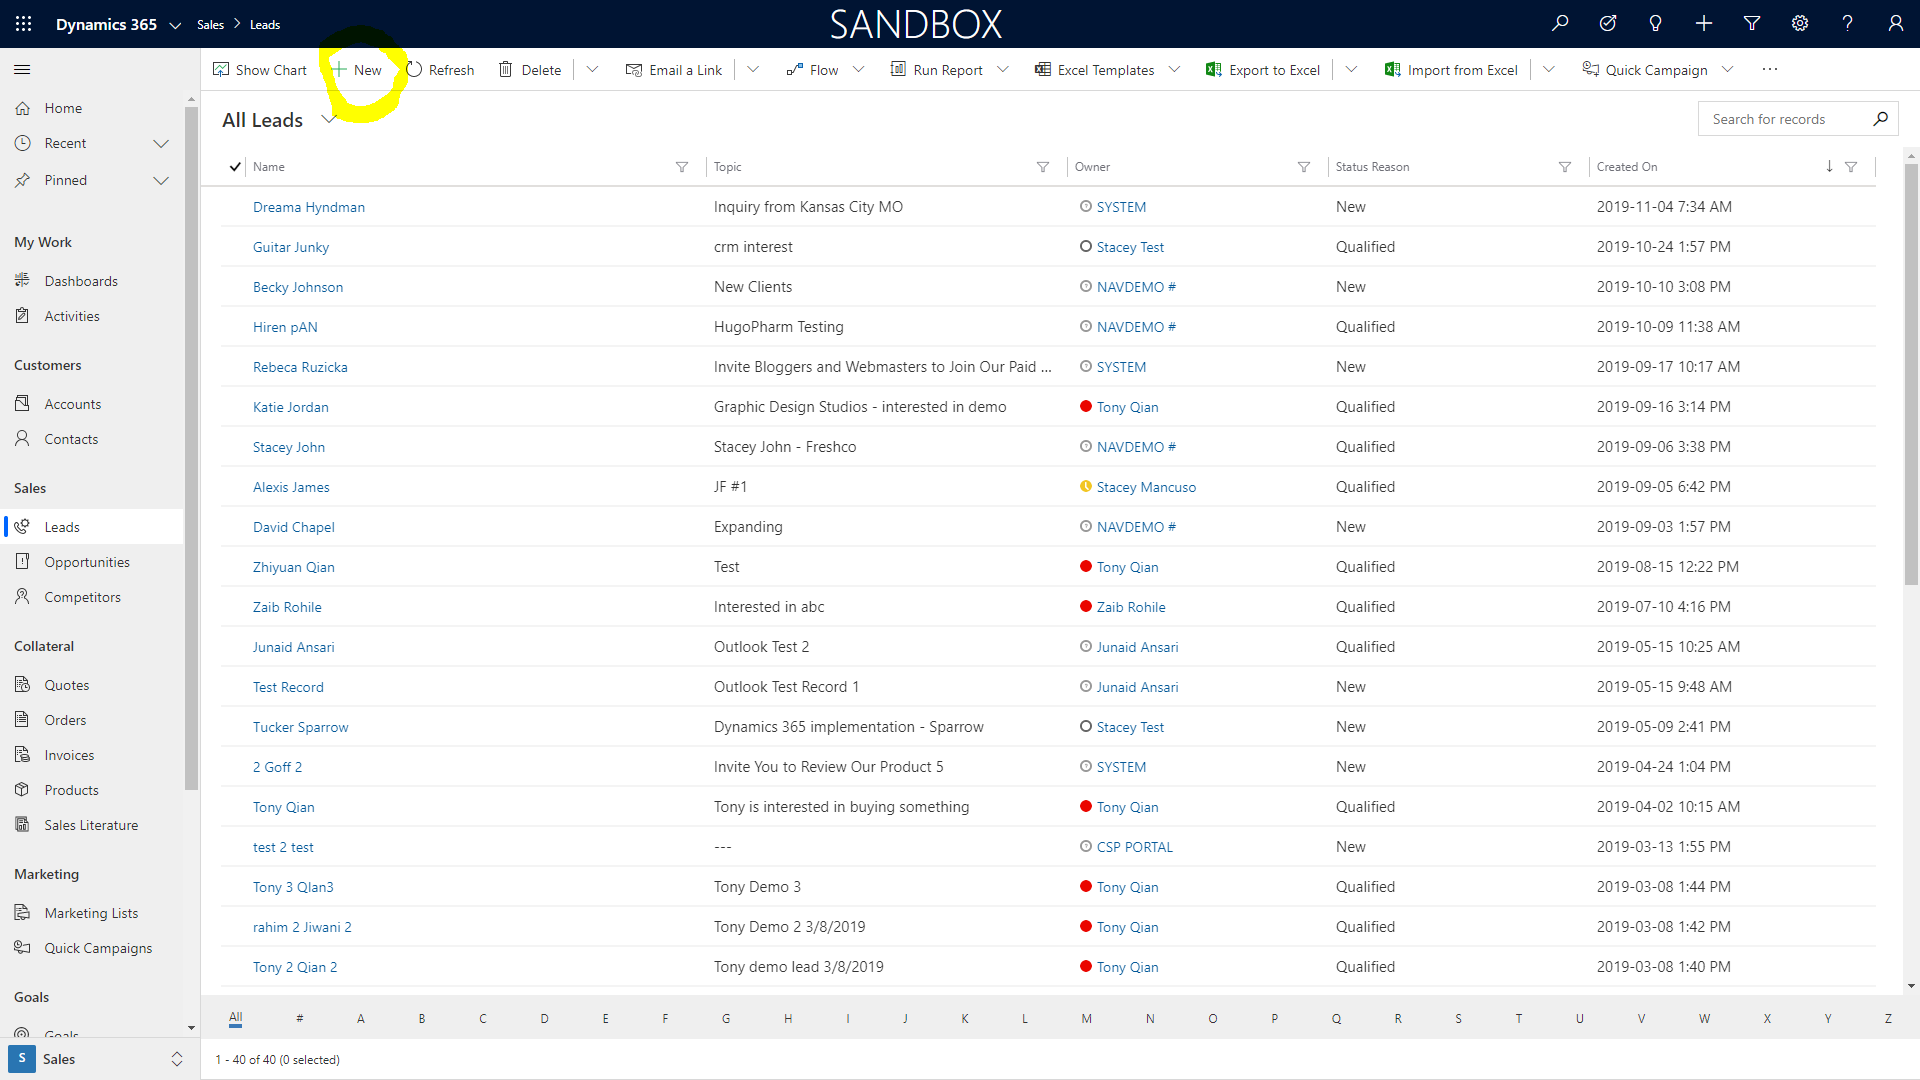The height and width of the screenshot is (1080, 1920).
Task: Click the Flow toolbar button
Action: (812, 70)
